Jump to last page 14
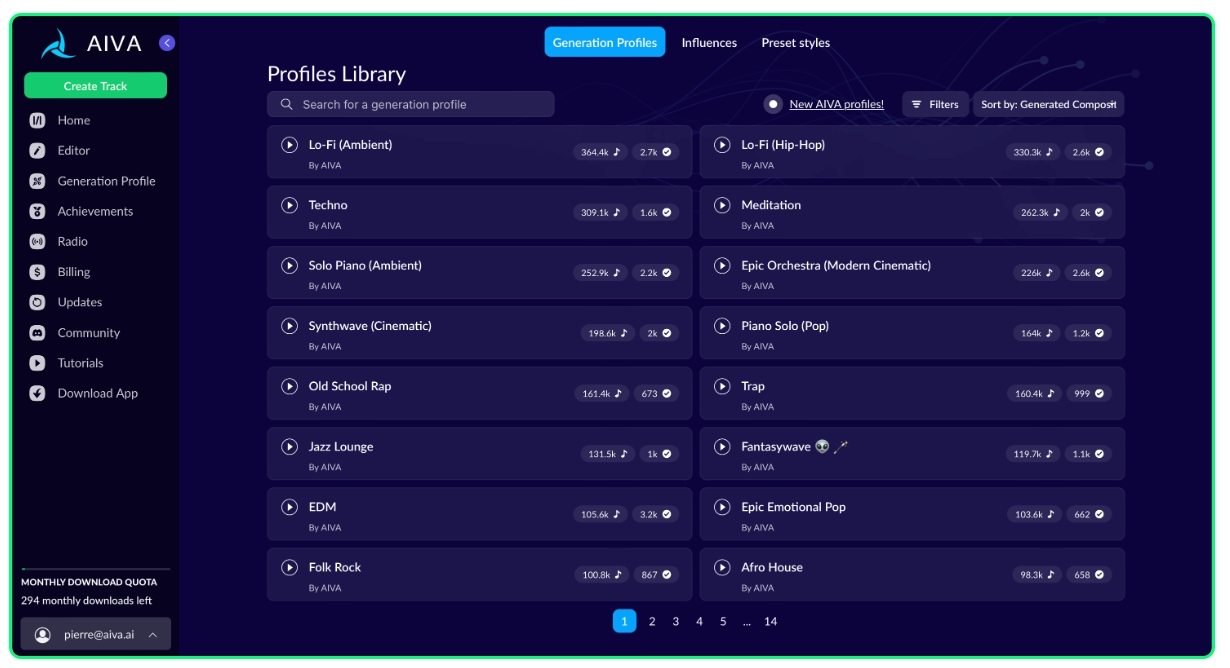 click(x=771, y=621)
